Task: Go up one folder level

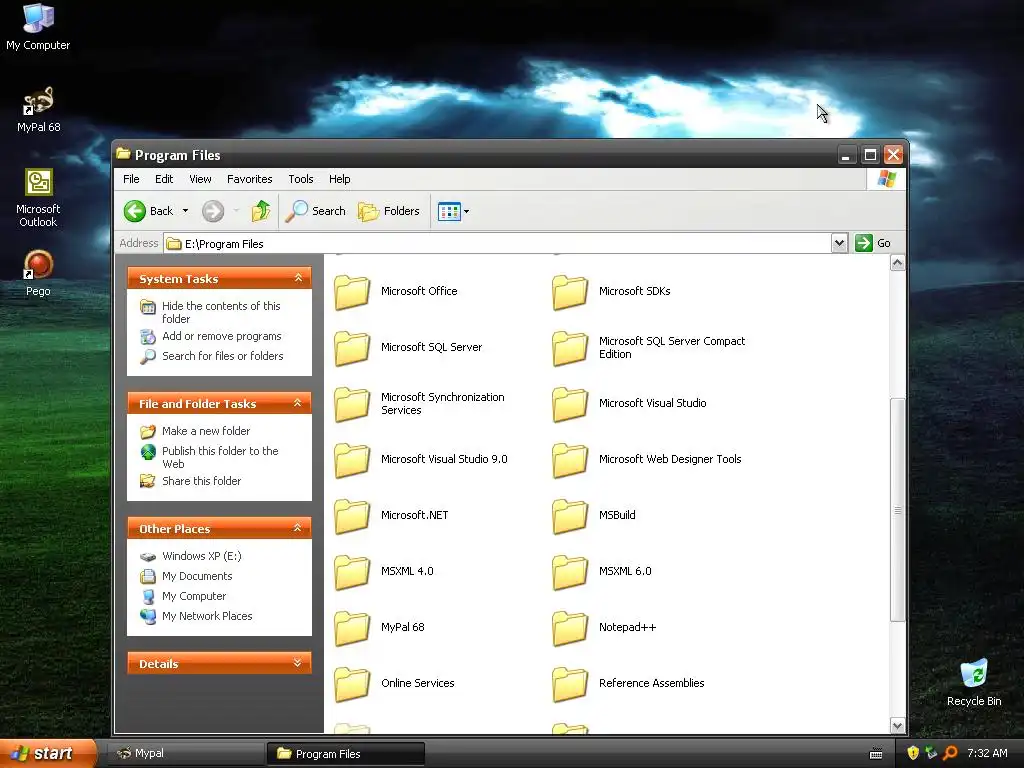Action: click(x=261, y=211)
